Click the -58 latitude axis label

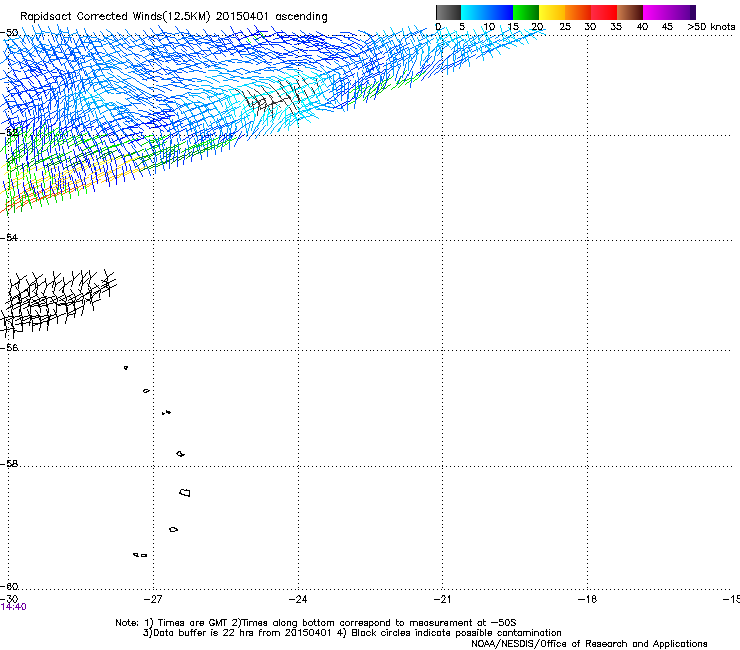9,464
